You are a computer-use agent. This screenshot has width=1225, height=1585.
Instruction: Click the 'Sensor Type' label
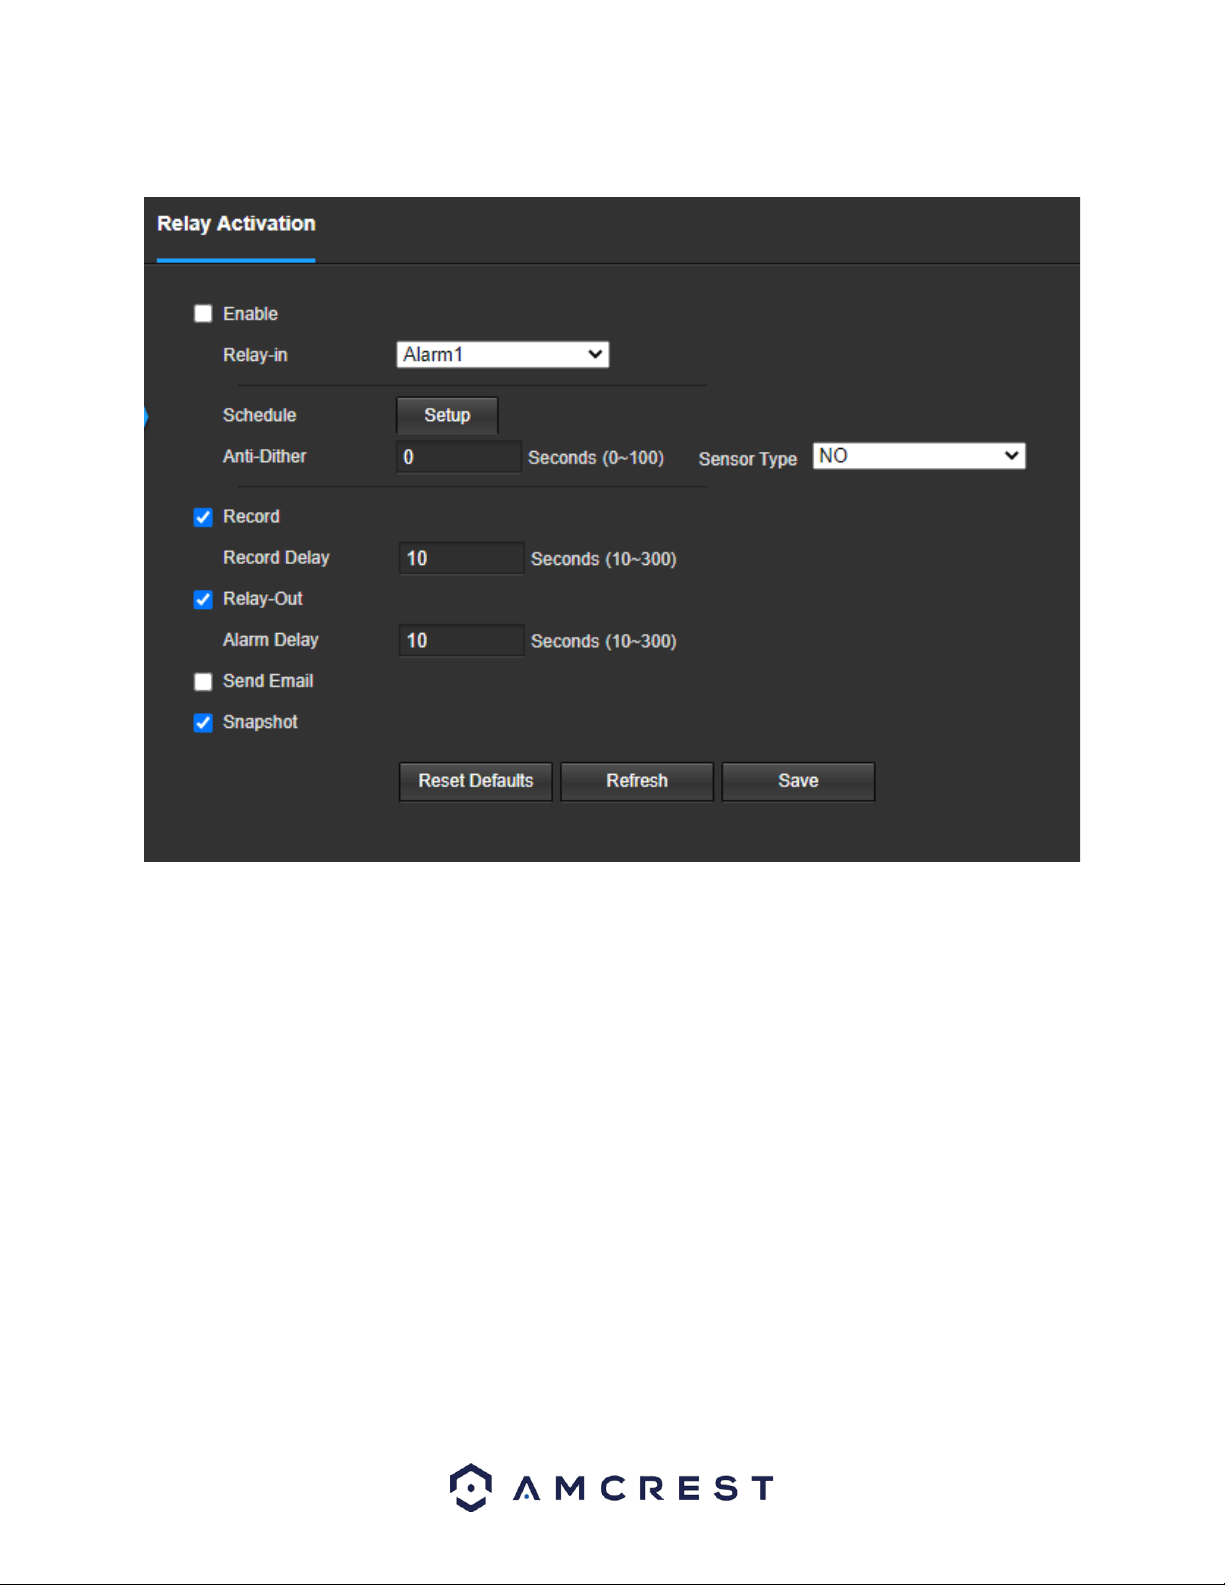pos(748,459)
